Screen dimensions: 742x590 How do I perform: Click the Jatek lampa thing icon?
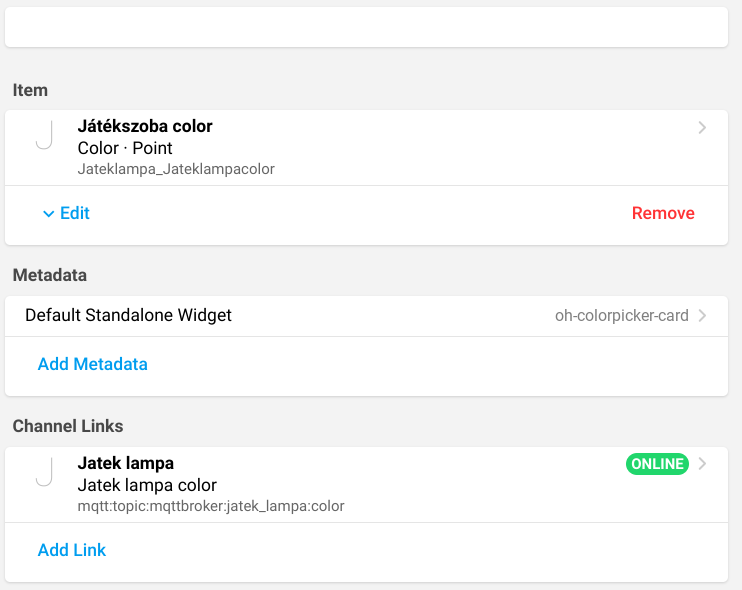[x=43, y=473]
